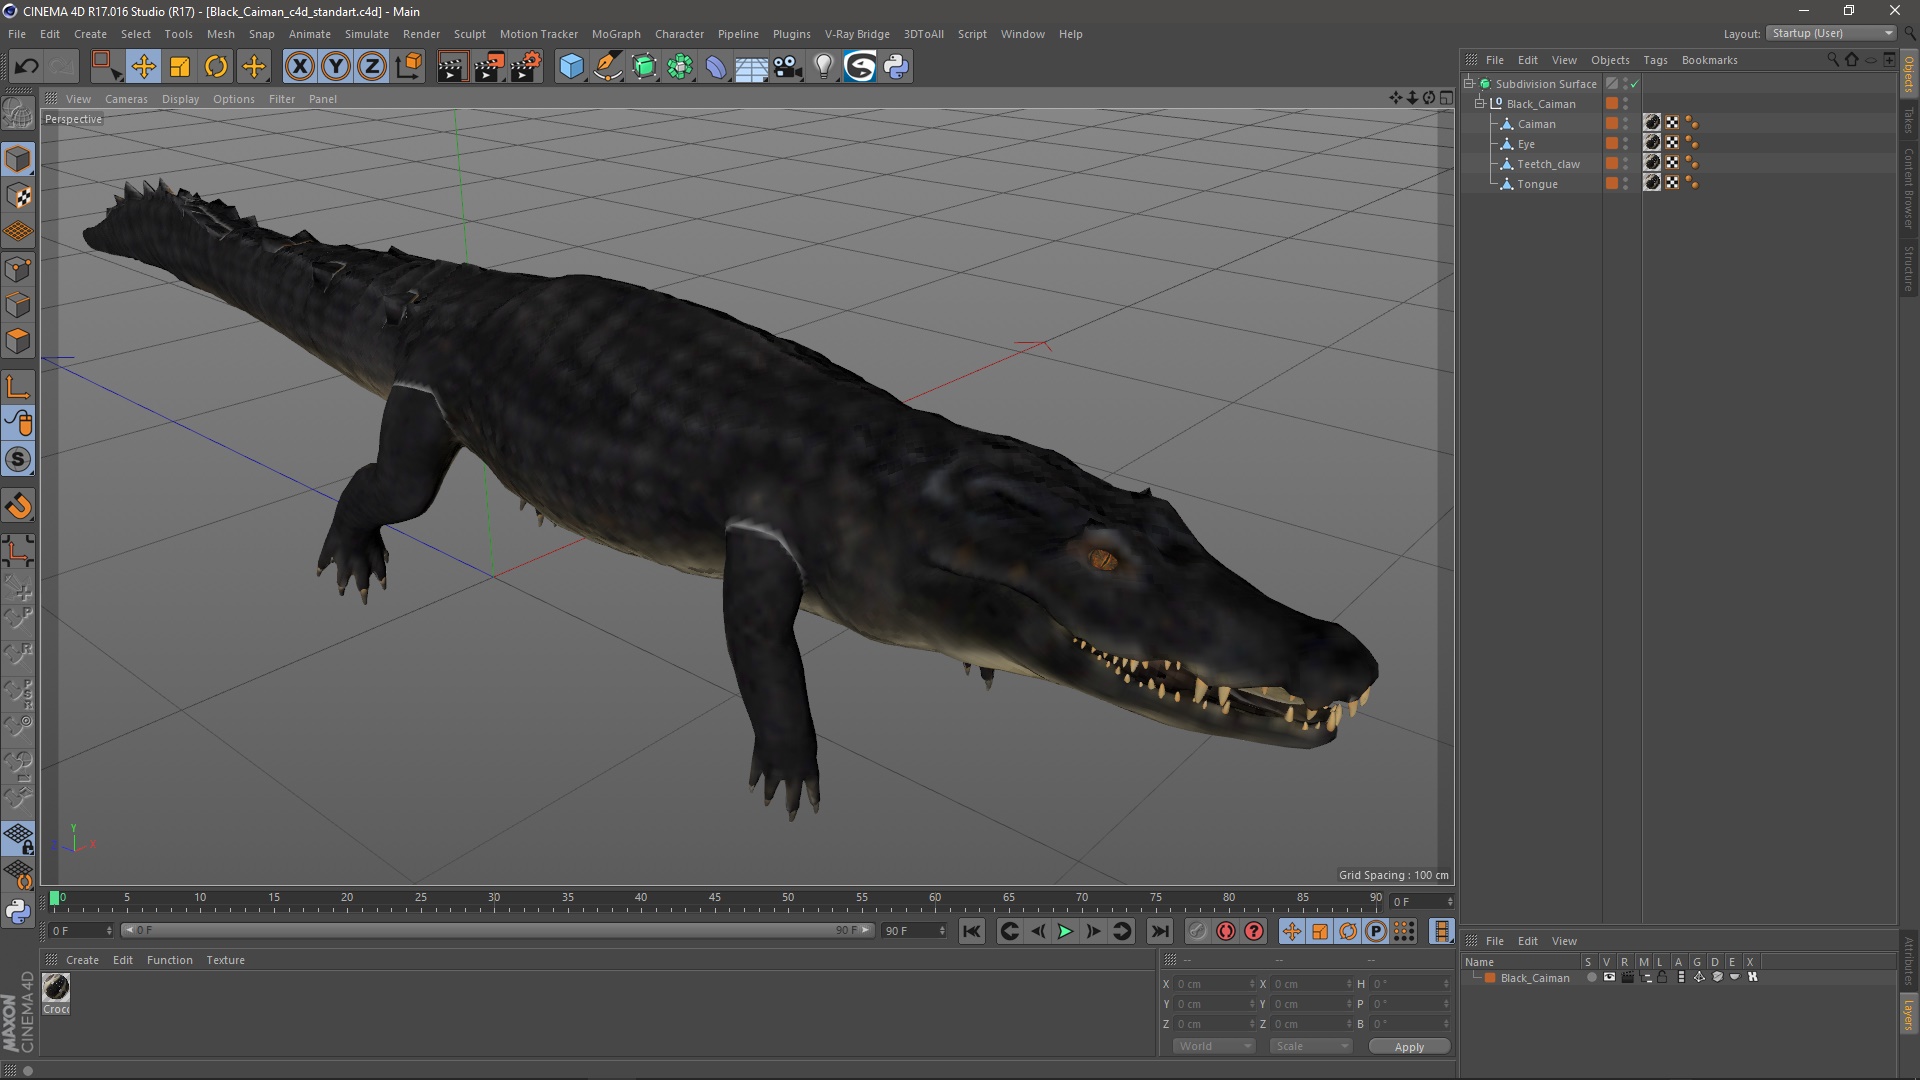Open the MoGraph menu
This screenshot has height=1080, width=1920.
(x=616, y=34)
